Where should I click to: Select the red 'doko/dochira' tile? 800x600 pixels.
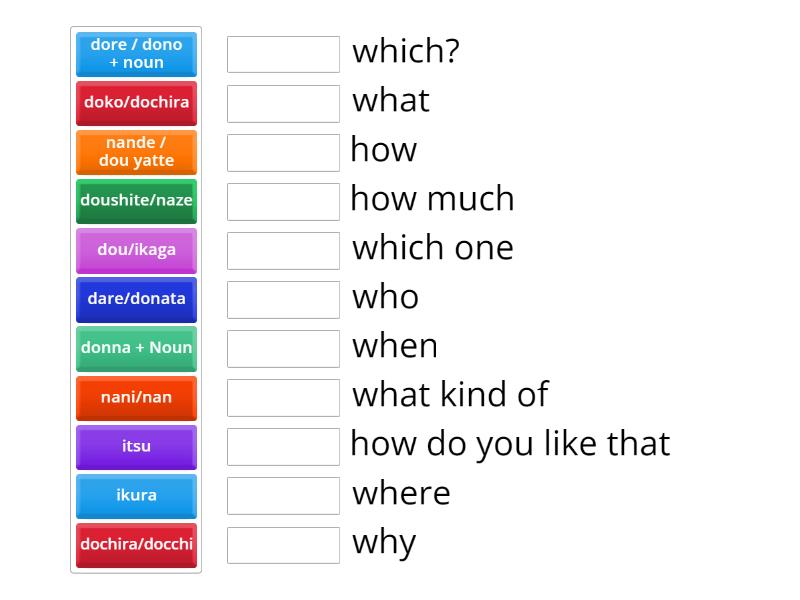136,103
